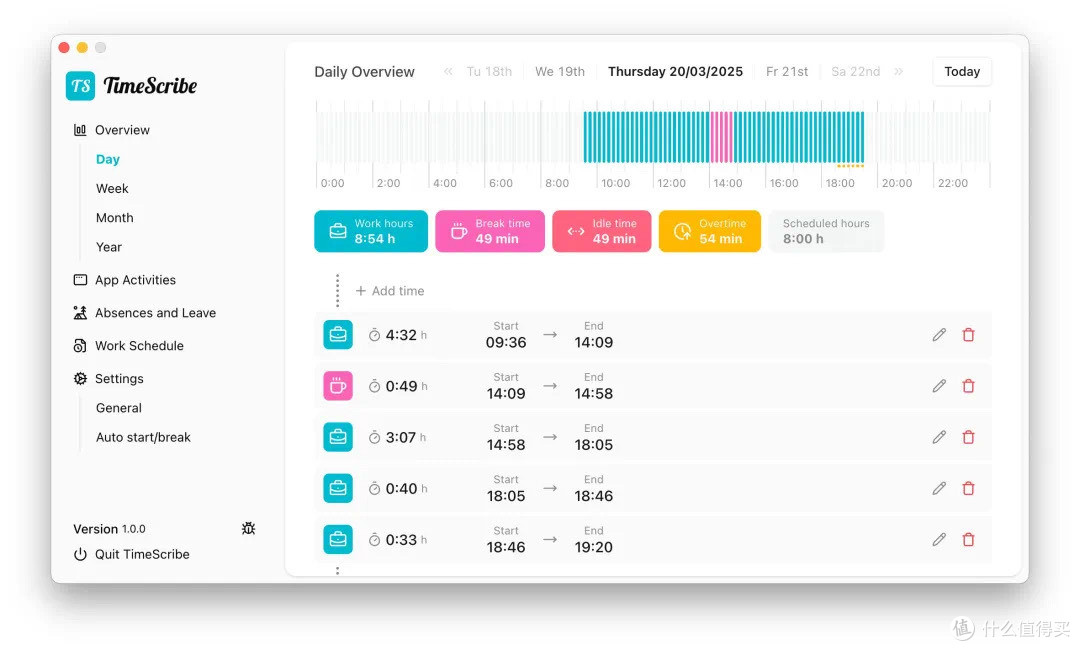Open the Settings section
This screenshot has width=1080, height=651.
pos(109,379)
